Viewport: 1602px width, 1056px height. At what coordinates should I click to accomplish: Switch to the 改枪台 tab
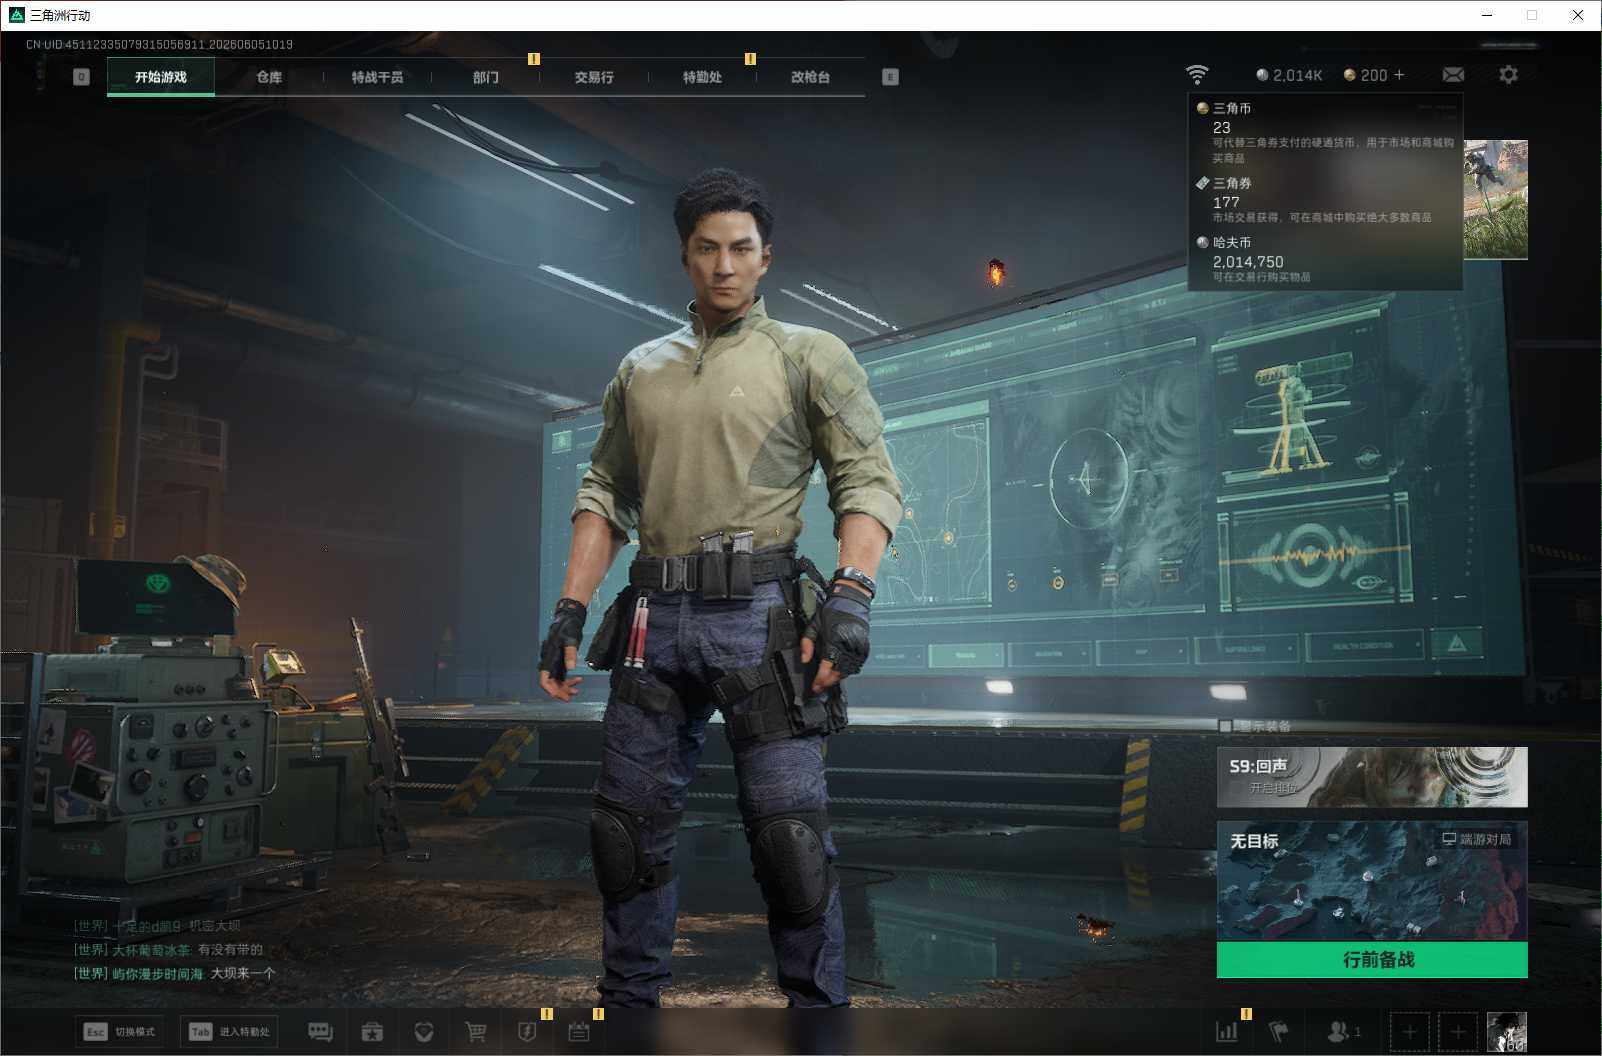pos(810,77)
